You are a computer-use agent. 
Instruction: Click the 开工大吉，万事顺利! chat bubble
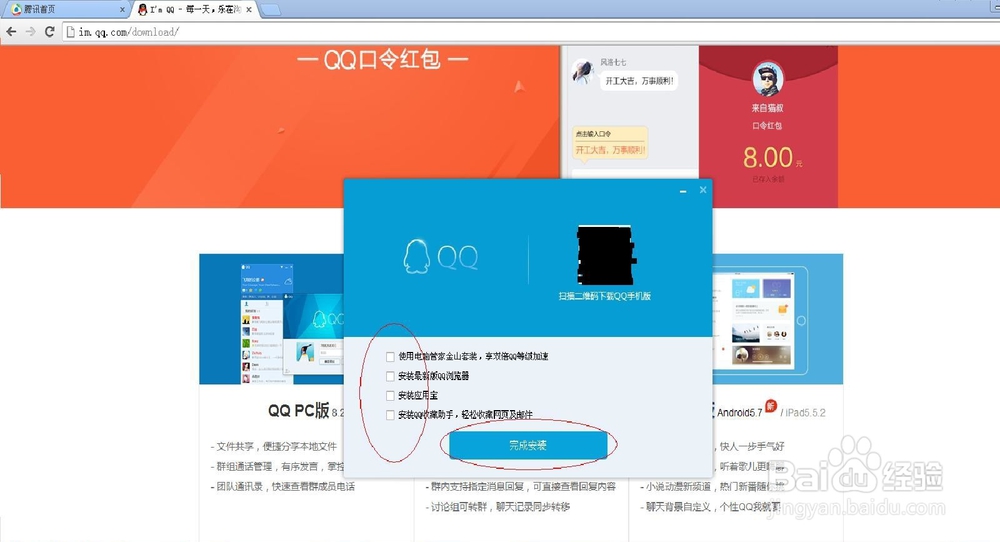click(639, 81)
